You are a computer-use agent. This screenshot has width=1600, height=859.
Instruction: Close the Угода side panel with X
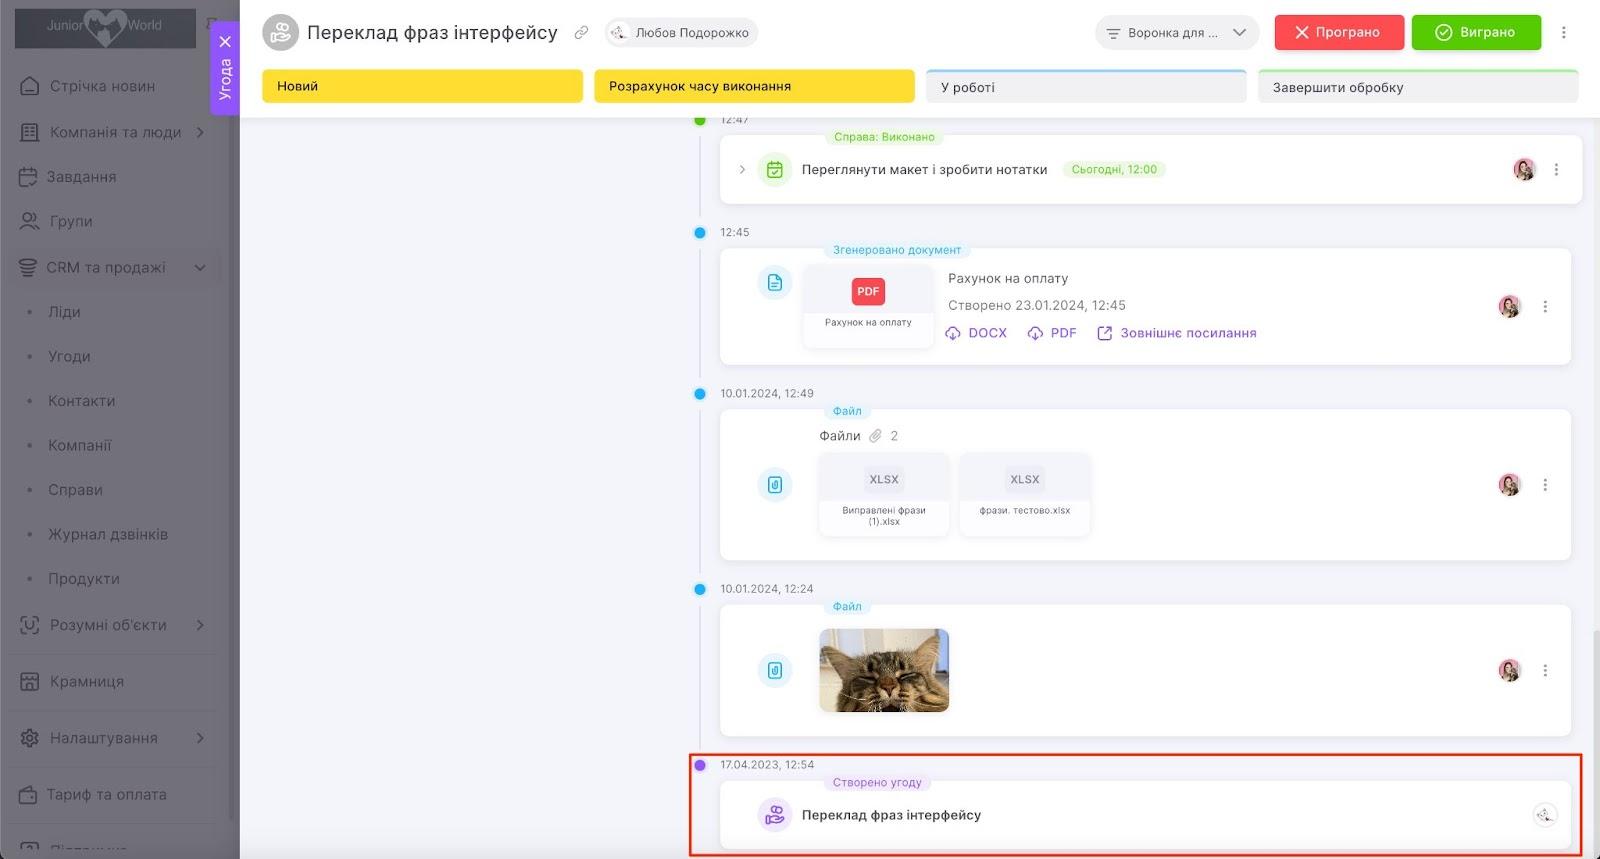pyautogui.click(x=225, y=42)
